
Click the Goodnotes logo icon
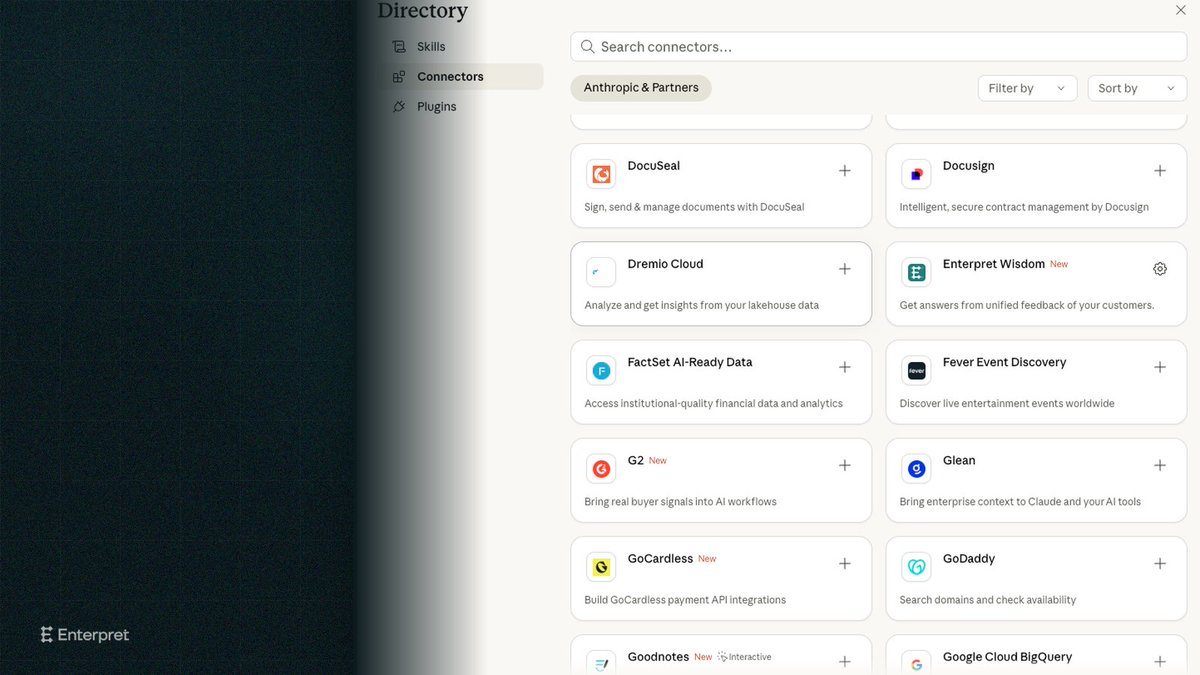[x=601, y=662]
